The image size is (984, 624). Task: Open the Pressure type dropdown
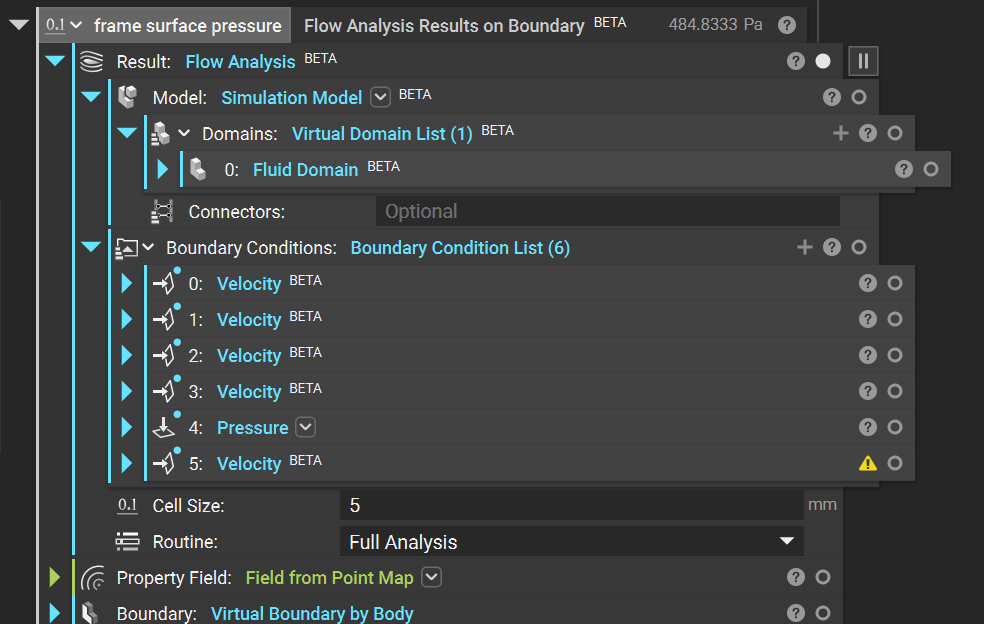click(x=306, y=427)
